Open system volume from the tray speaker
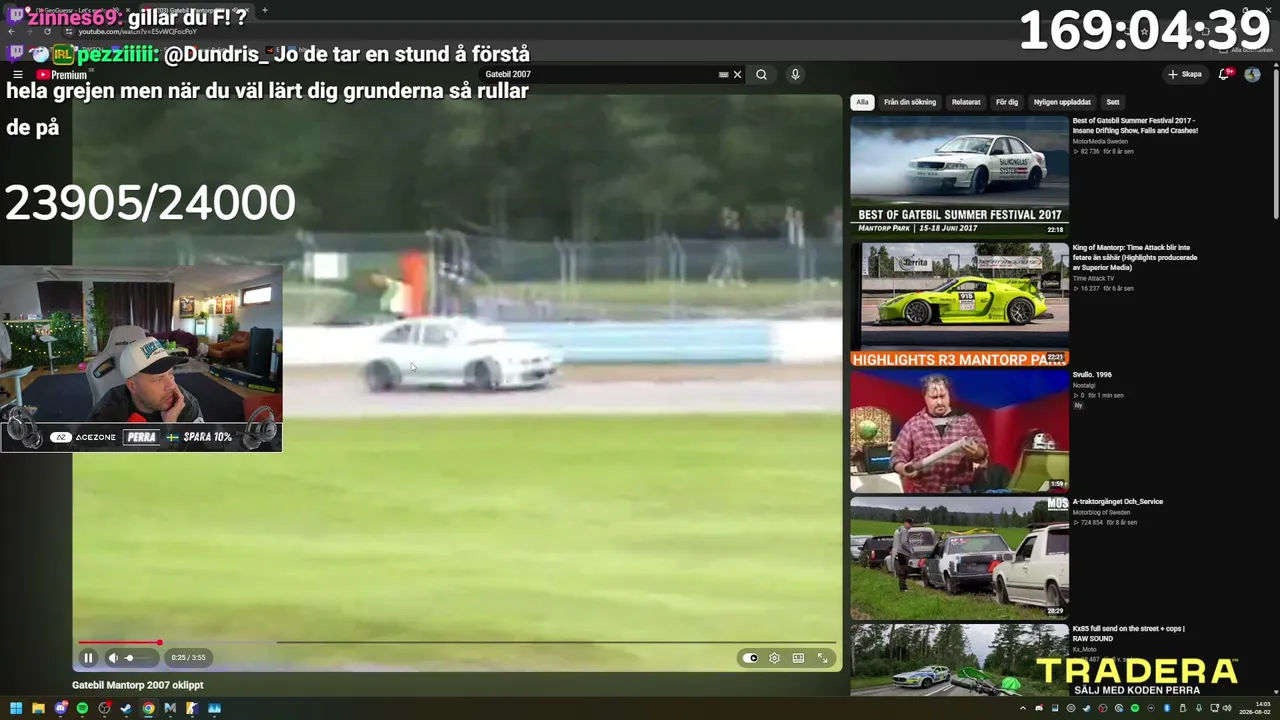 (x=1226, y=709)
